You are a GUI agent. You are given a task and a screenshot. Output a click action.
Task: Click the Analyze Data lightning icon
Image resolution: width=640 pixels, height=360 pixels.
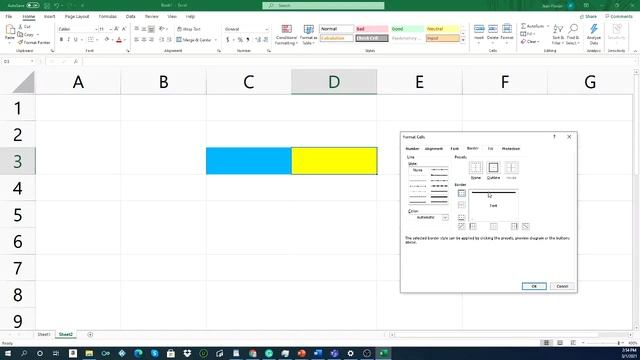[594, 29]
